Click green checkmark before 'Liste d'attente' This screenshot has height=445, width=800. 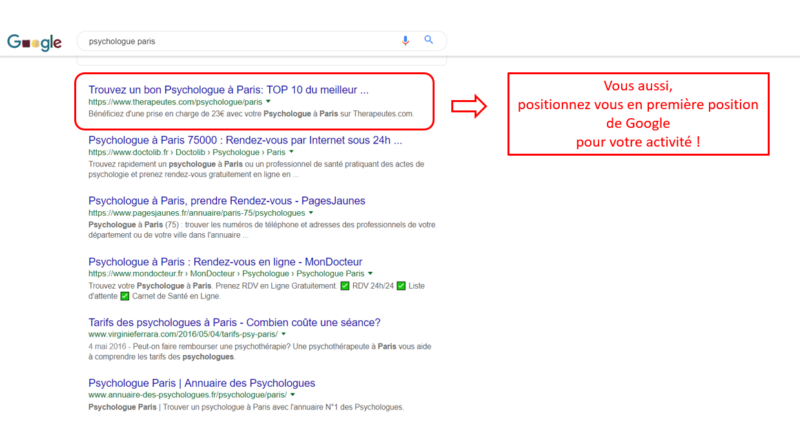[401, 286]
